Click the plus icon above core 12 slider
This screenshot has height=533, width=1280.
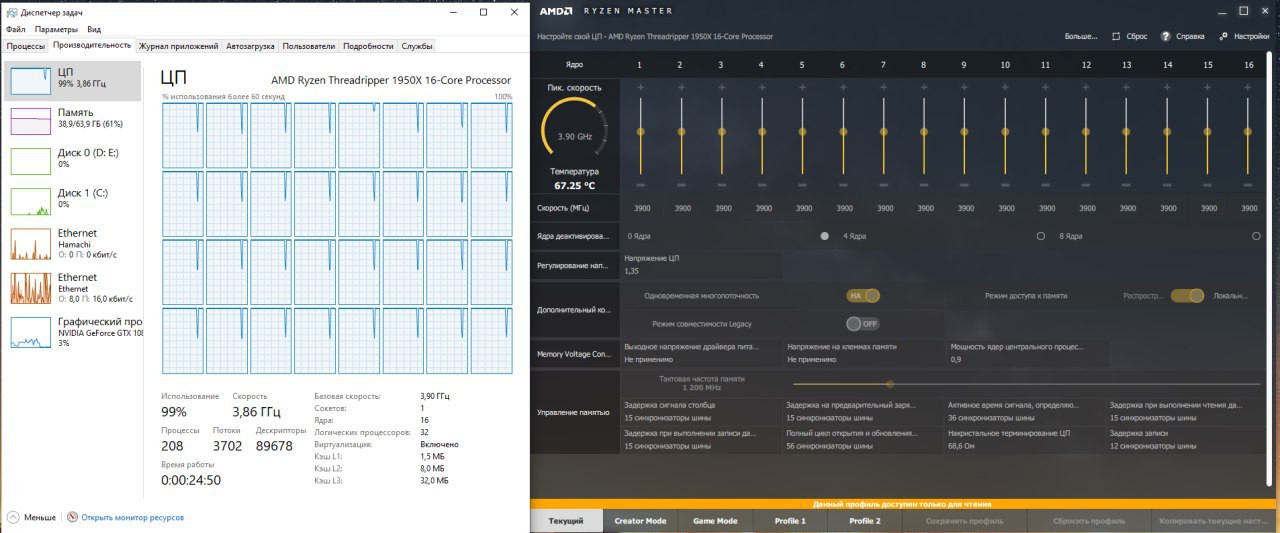pyautogui.click(x=1086, y=88)
